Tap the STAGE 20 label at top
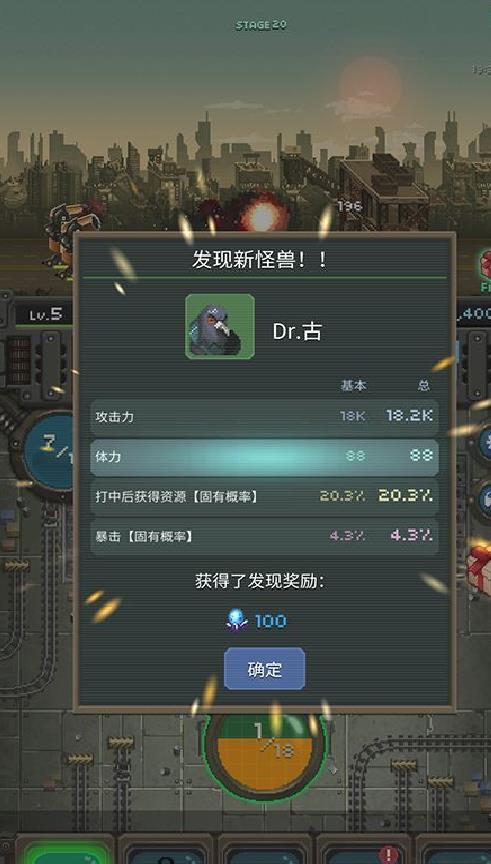The image size is (491, 864). coord(261,25)
